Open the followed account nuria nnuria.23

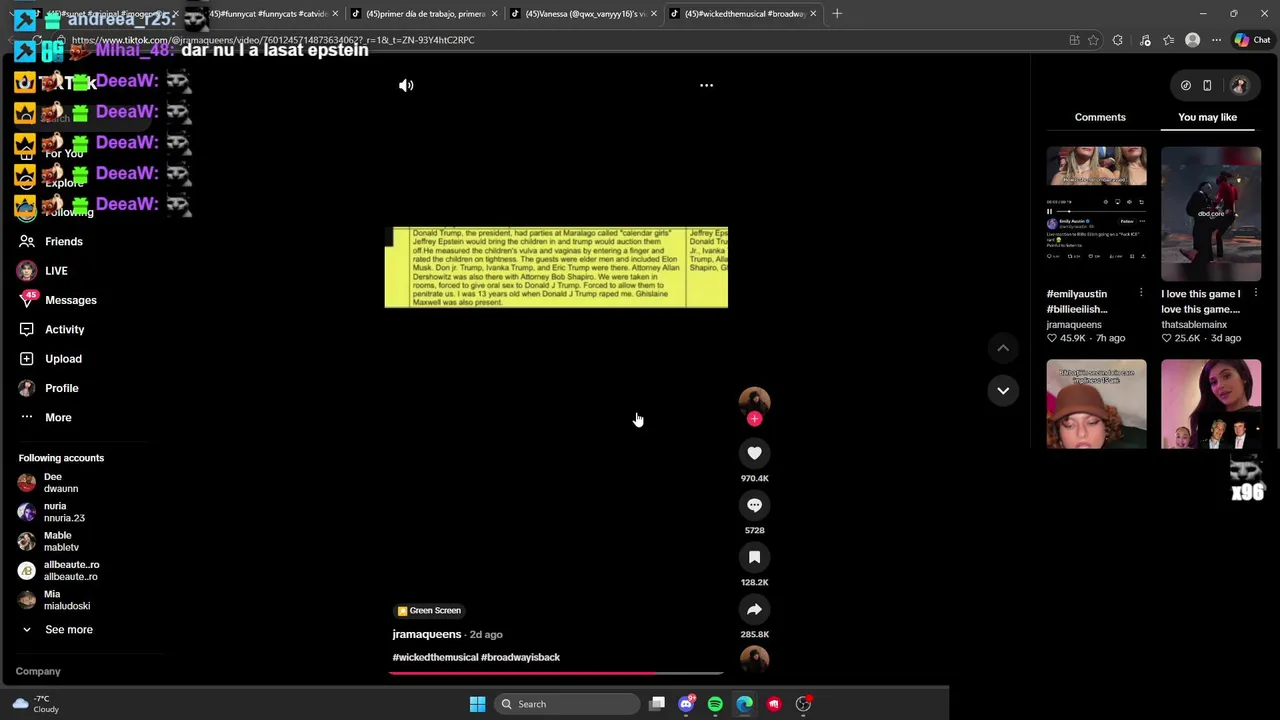[63, 512]
